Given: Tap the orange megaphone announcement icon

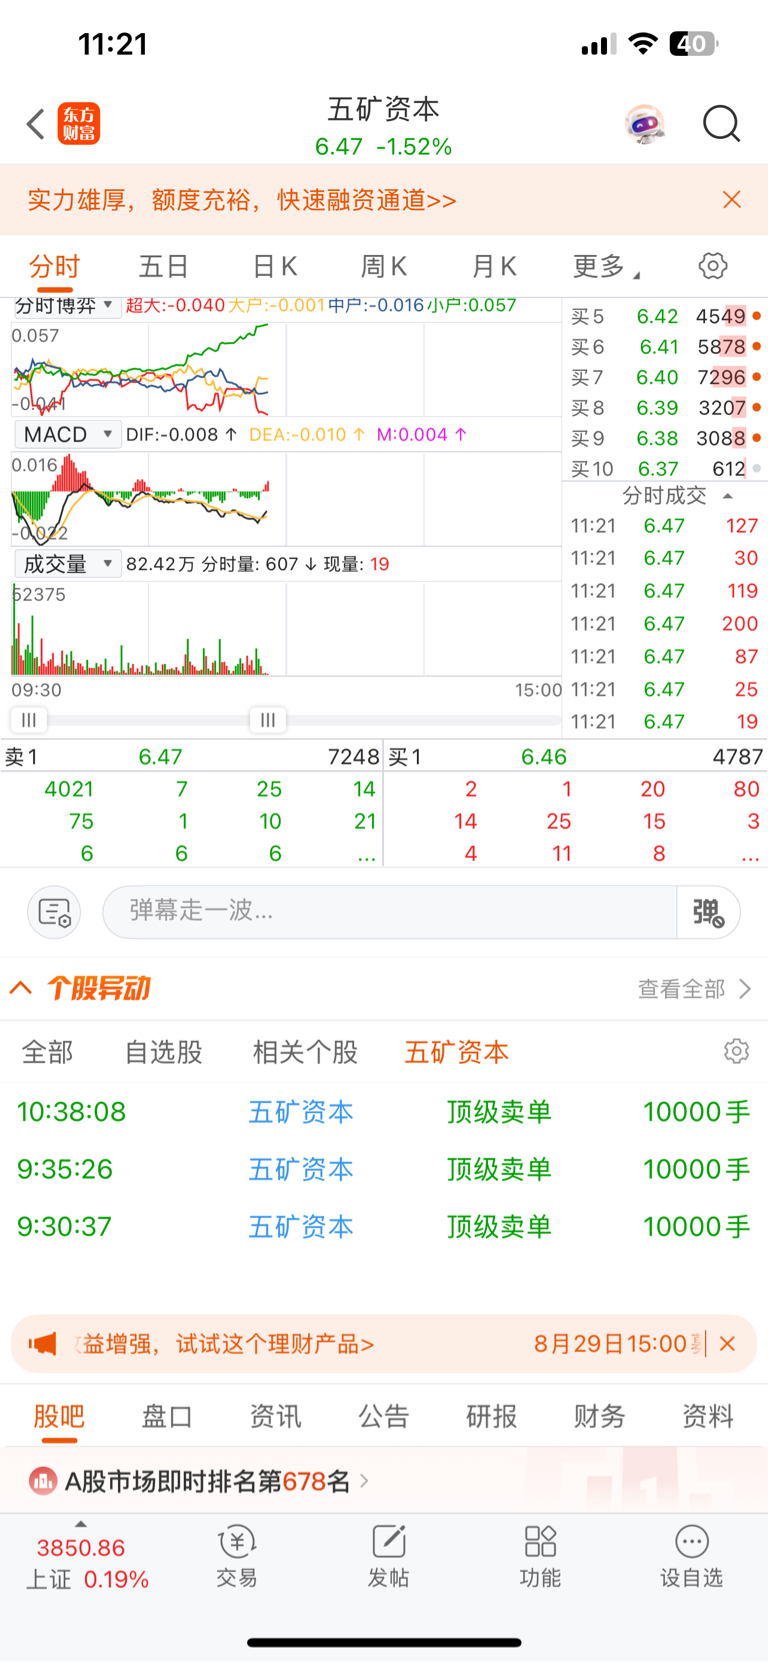Looking at the screenshot, I should coord(43,1344).
